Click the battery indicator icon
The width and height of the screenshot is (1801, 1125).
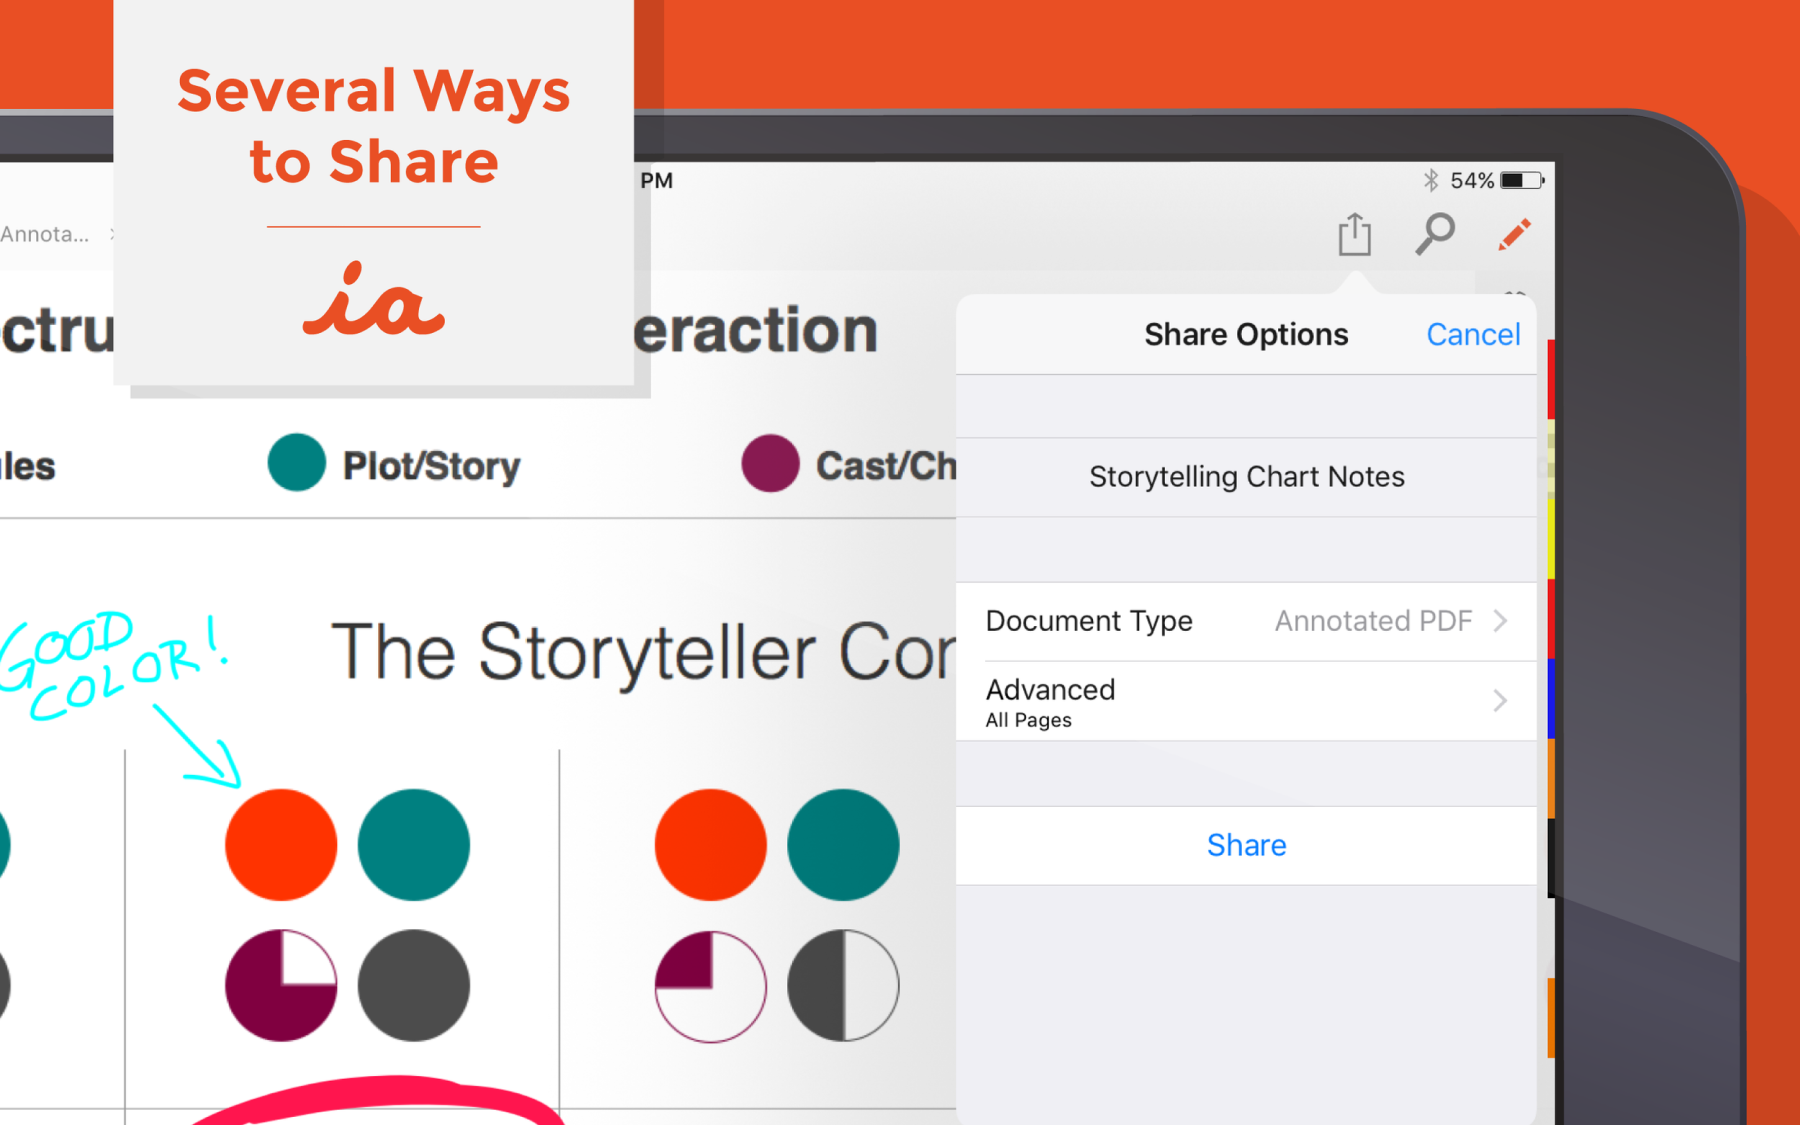point(1522,180)
